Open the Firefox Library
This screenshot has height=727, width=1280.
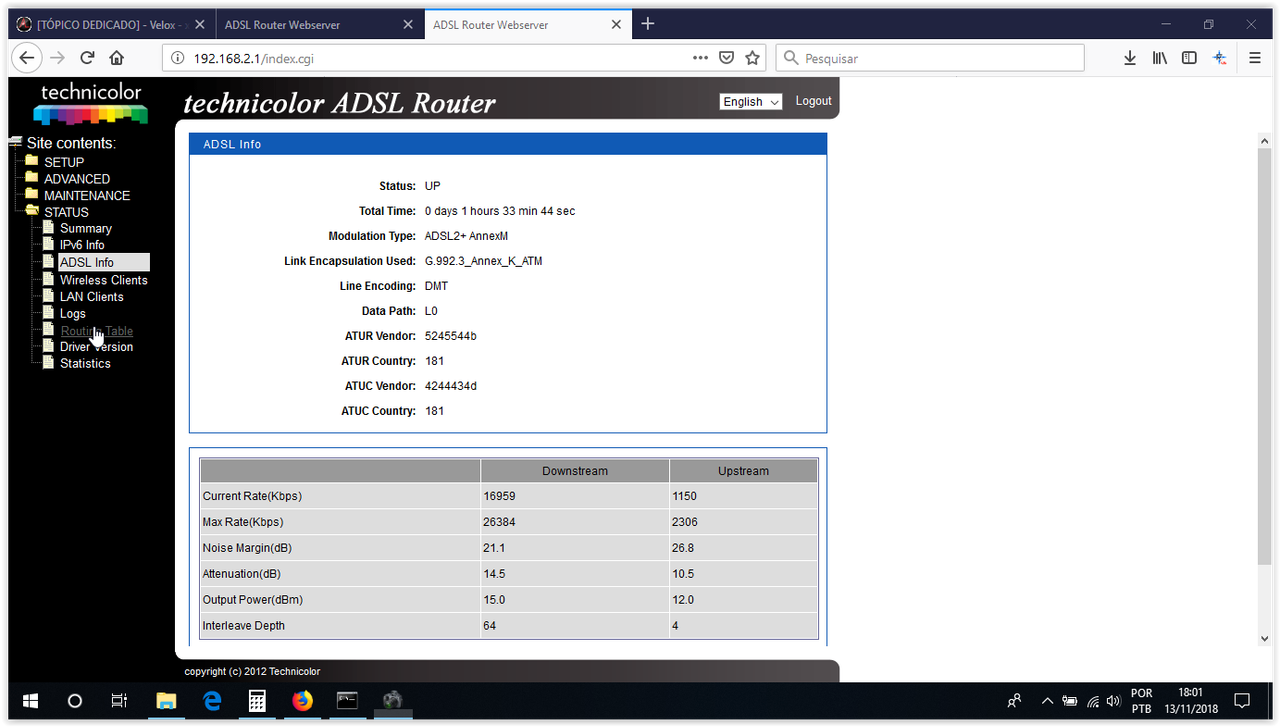tap(1159, 57)
